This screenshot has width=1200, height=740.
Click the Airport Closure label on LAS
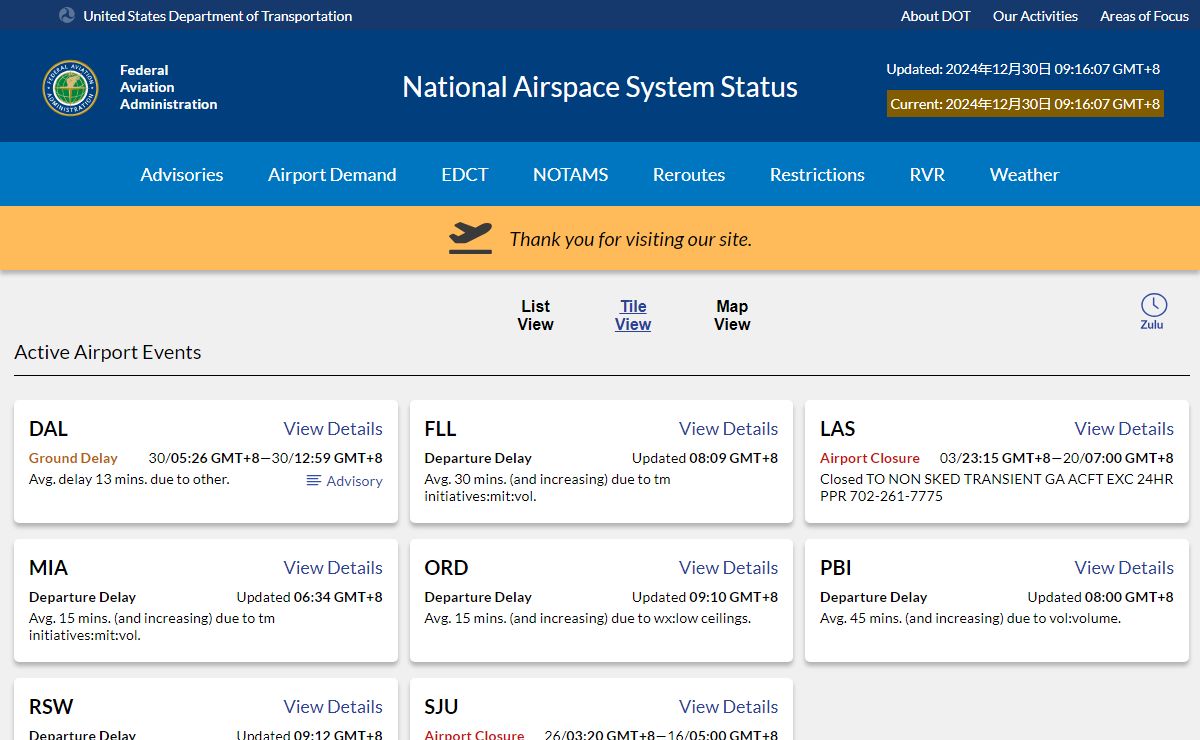tap(870, 458)
